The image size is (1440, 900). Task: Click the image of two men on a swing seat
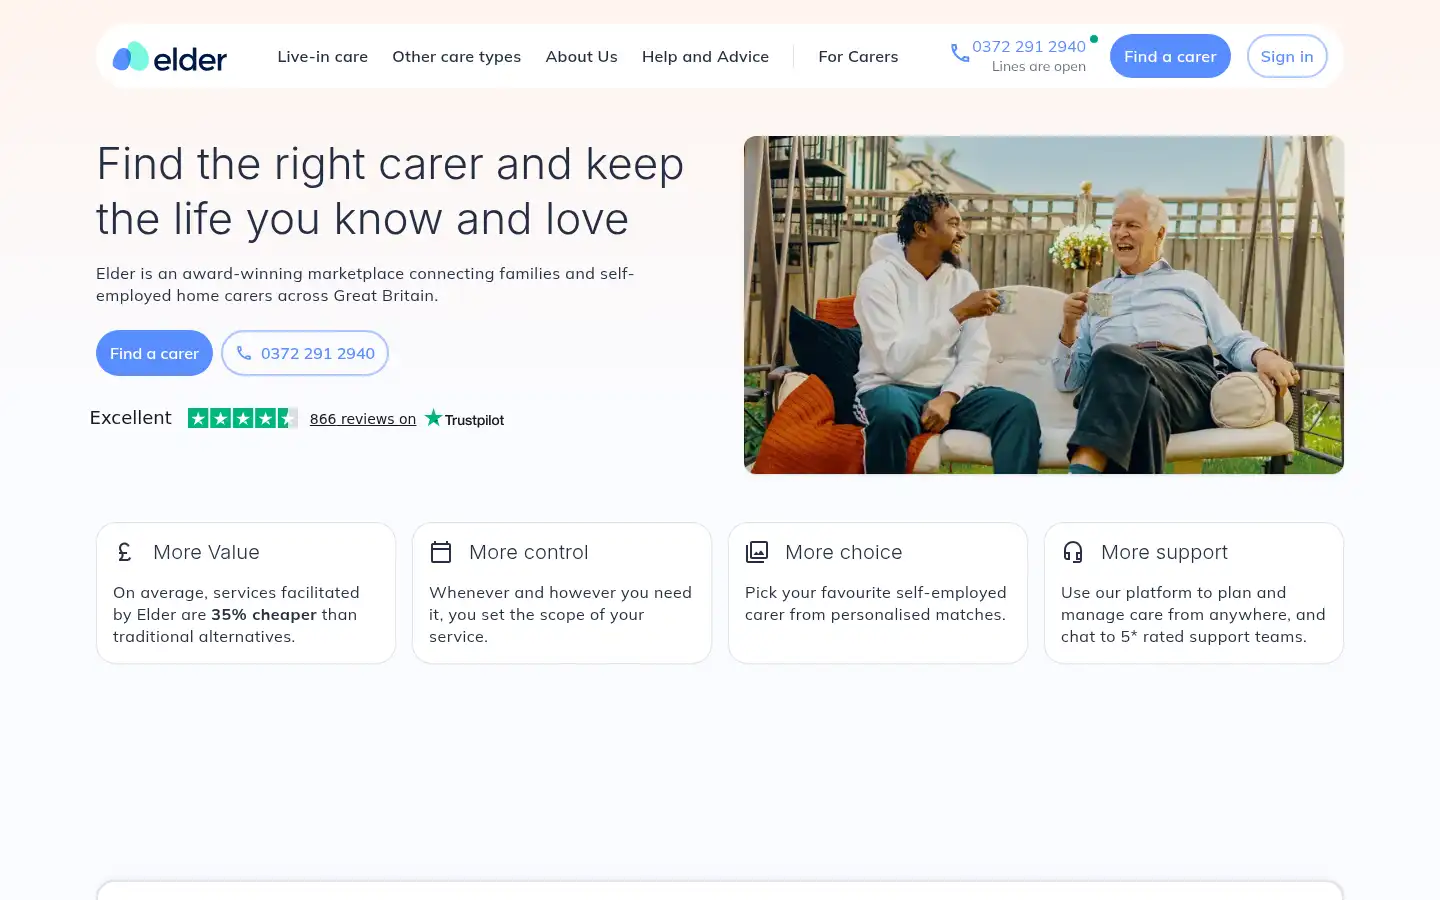pyautogui.click(x=1044, y=305)
